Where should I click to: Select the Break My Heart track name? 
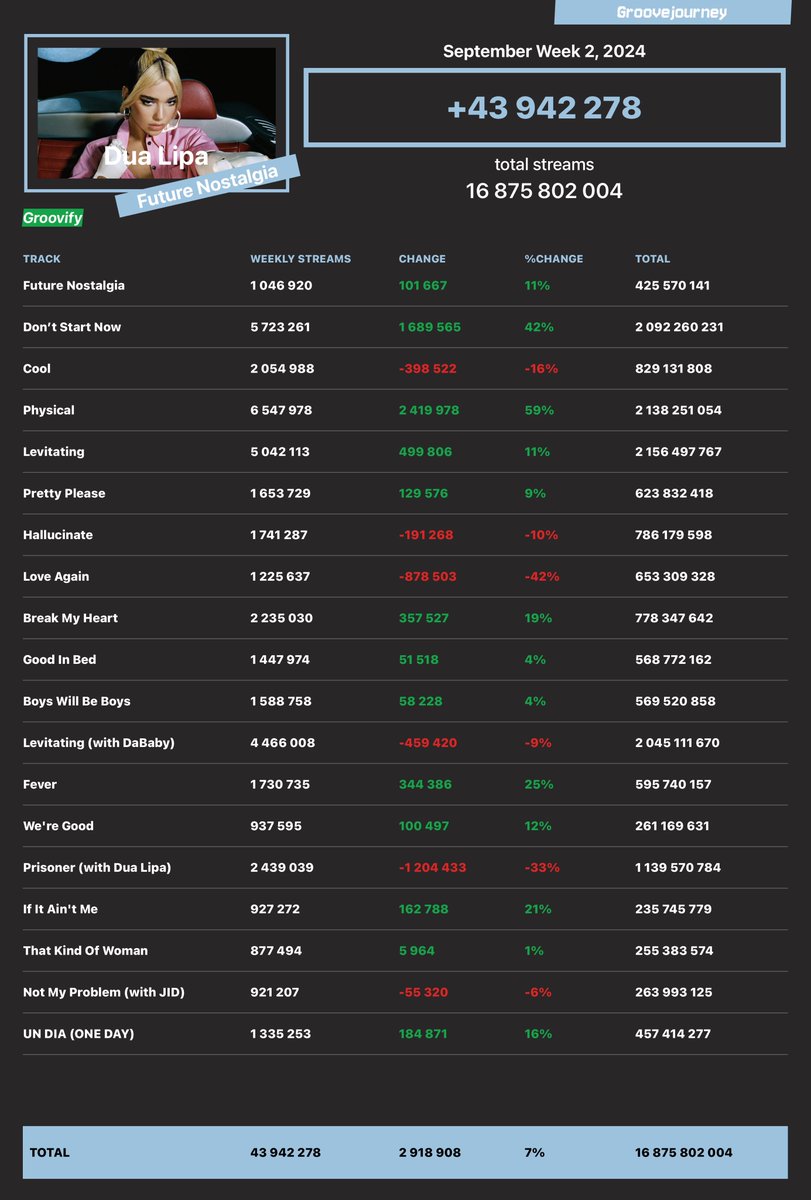[x=70, y=618]
